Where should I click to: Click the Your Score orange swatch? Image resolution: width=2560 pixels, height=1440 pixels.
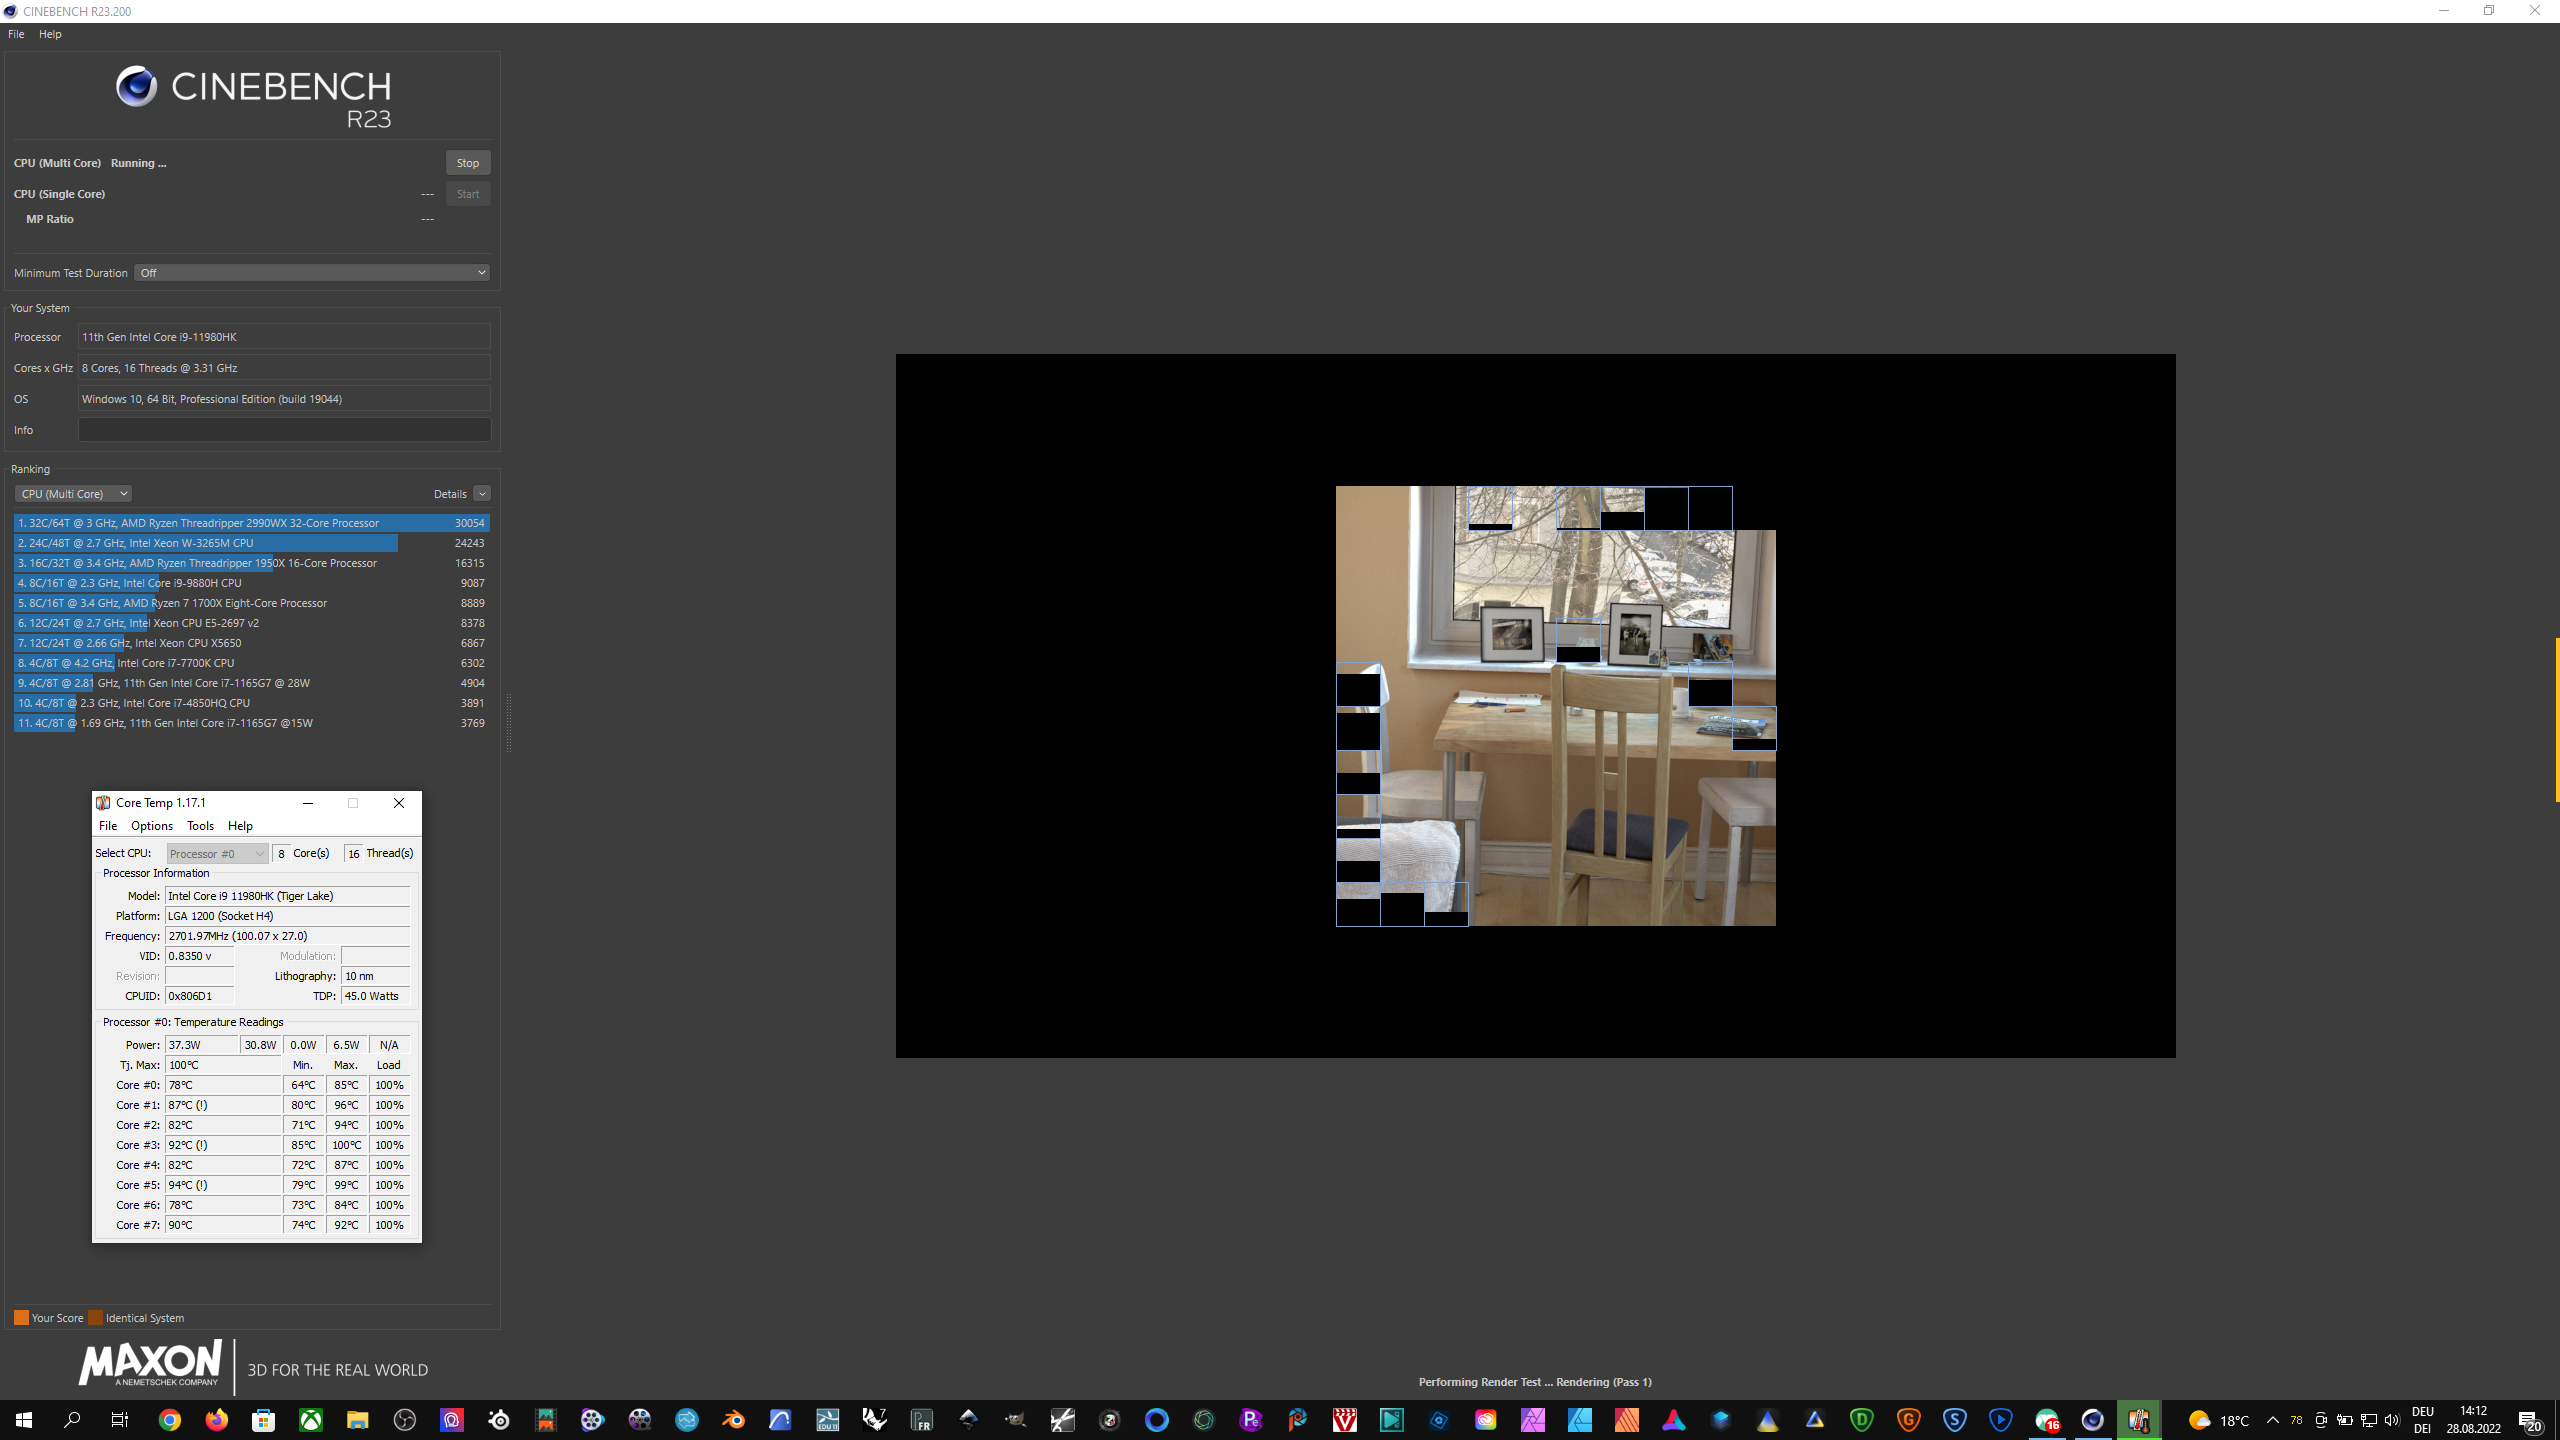(x=21, y=1318)
